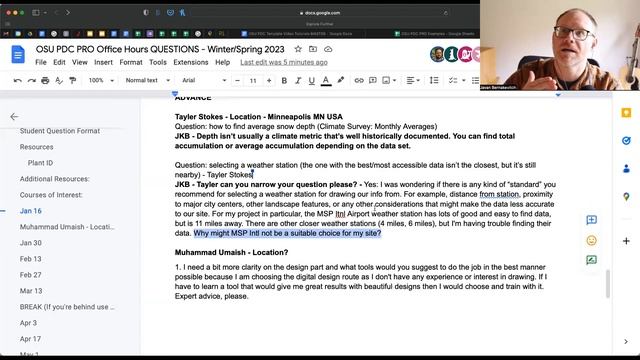Open the Insert menu
The image size is (640, 360).
(x=103, y=62)
